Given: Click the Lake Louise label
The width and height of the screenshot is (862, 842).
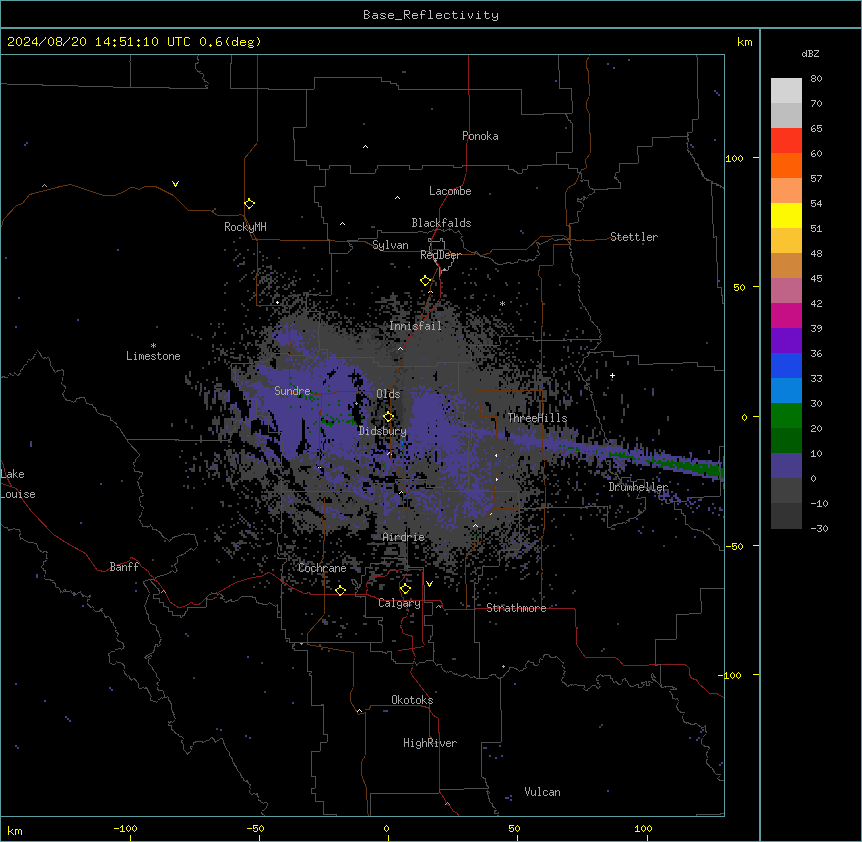Looking at the screenshot, I should [x=18, y=484].
